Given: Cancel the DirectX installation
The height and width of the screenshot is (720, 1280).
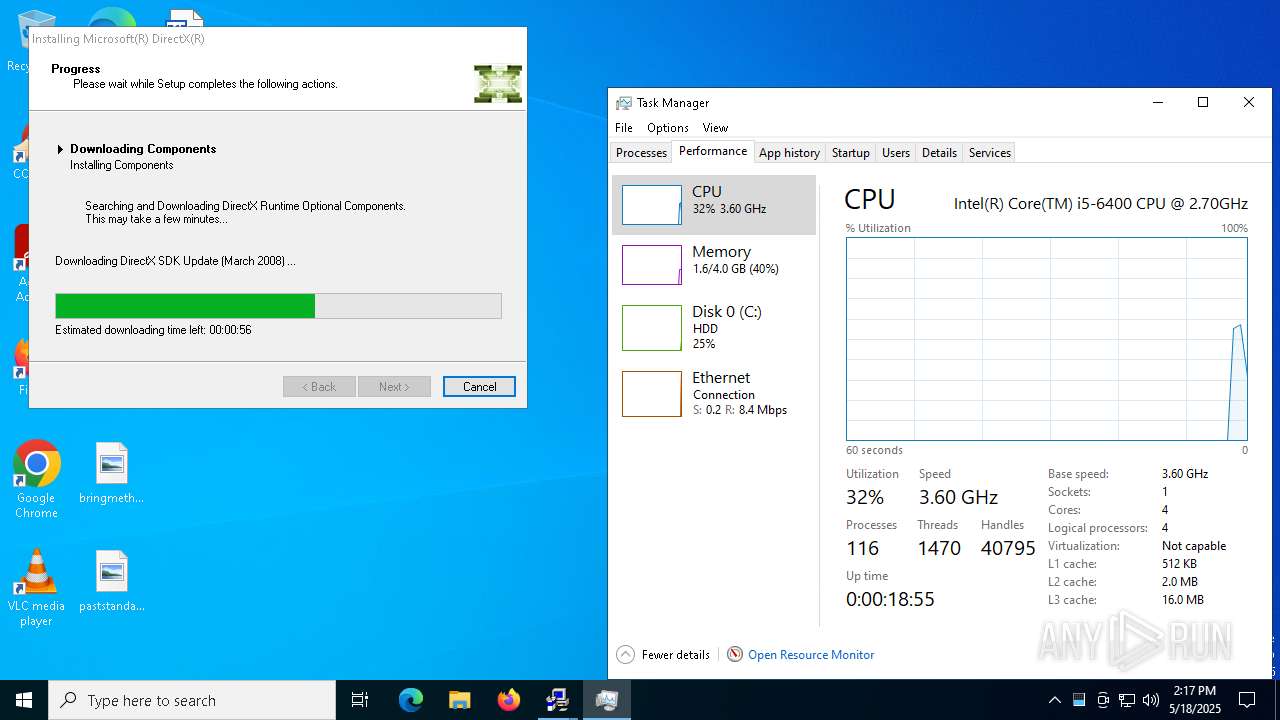Looking at the screenshot, I should click(479, 387).
